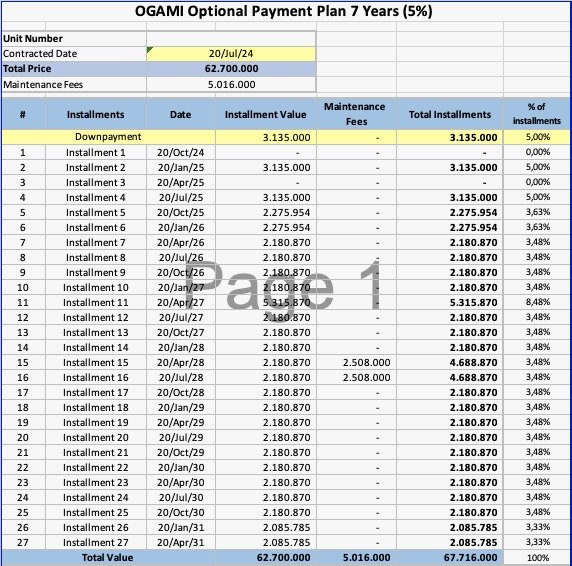Click the Maintenance Fees label near the top
The height and width of the screenshot is (566, 572).
coord(43,85)
